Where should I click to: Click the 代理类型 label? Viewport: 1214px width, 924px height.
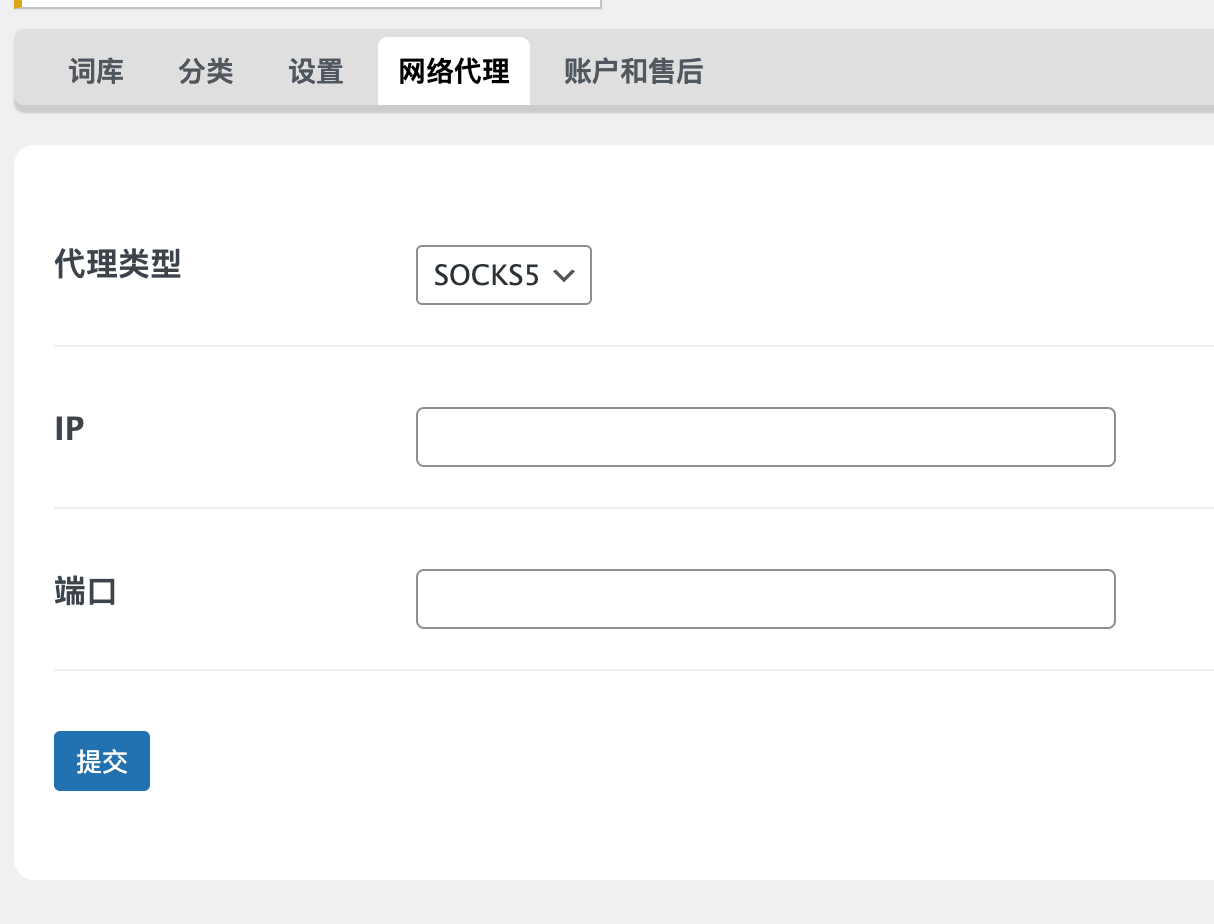pos(117,265)
